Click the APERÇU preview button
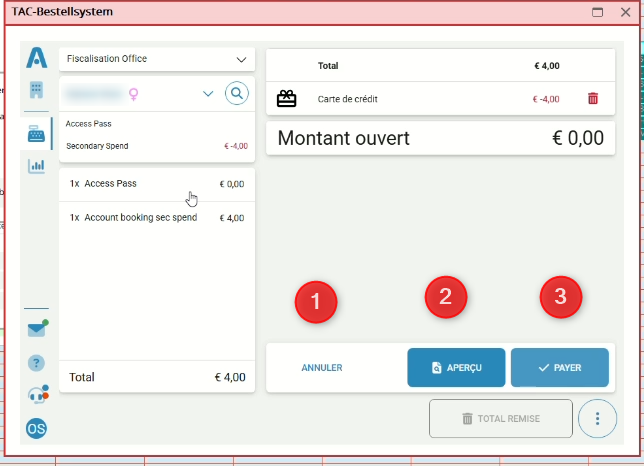Viewport: 644px width, 466px height. pyautogui.click(x=456, y=367)
